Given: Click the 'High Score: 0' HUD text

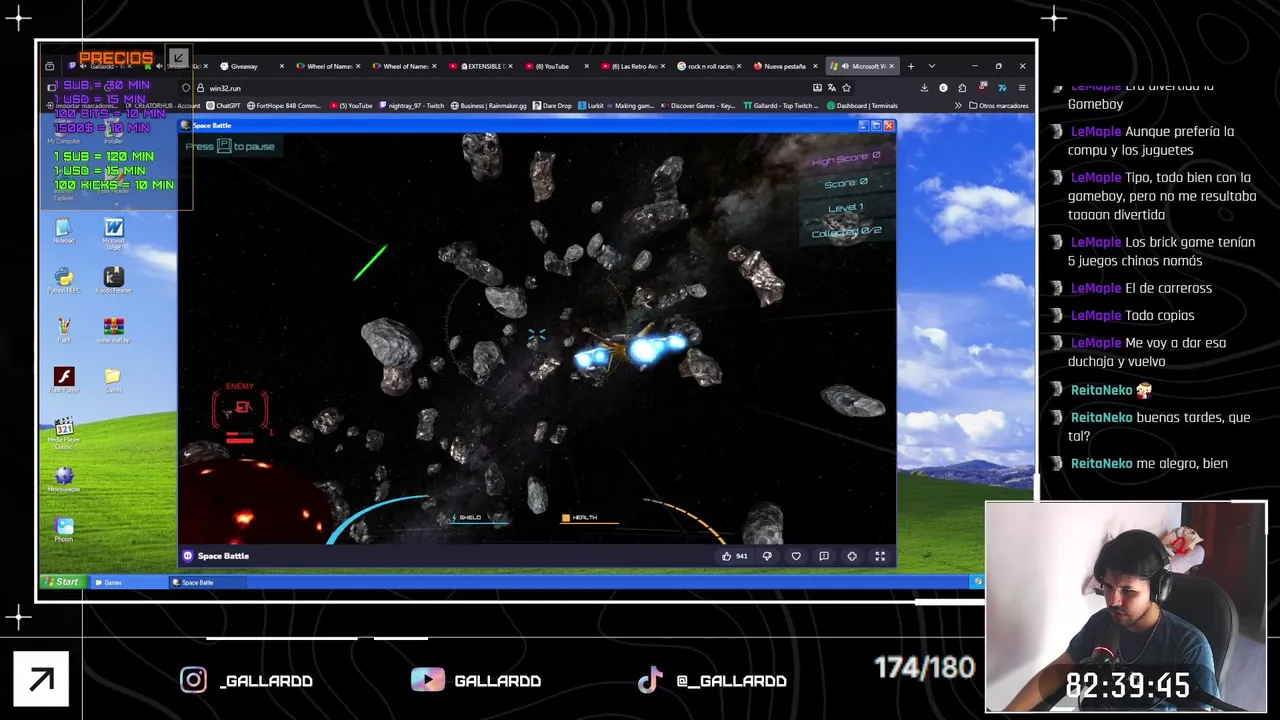Looking at the screenshot, I should coord(846,158).
